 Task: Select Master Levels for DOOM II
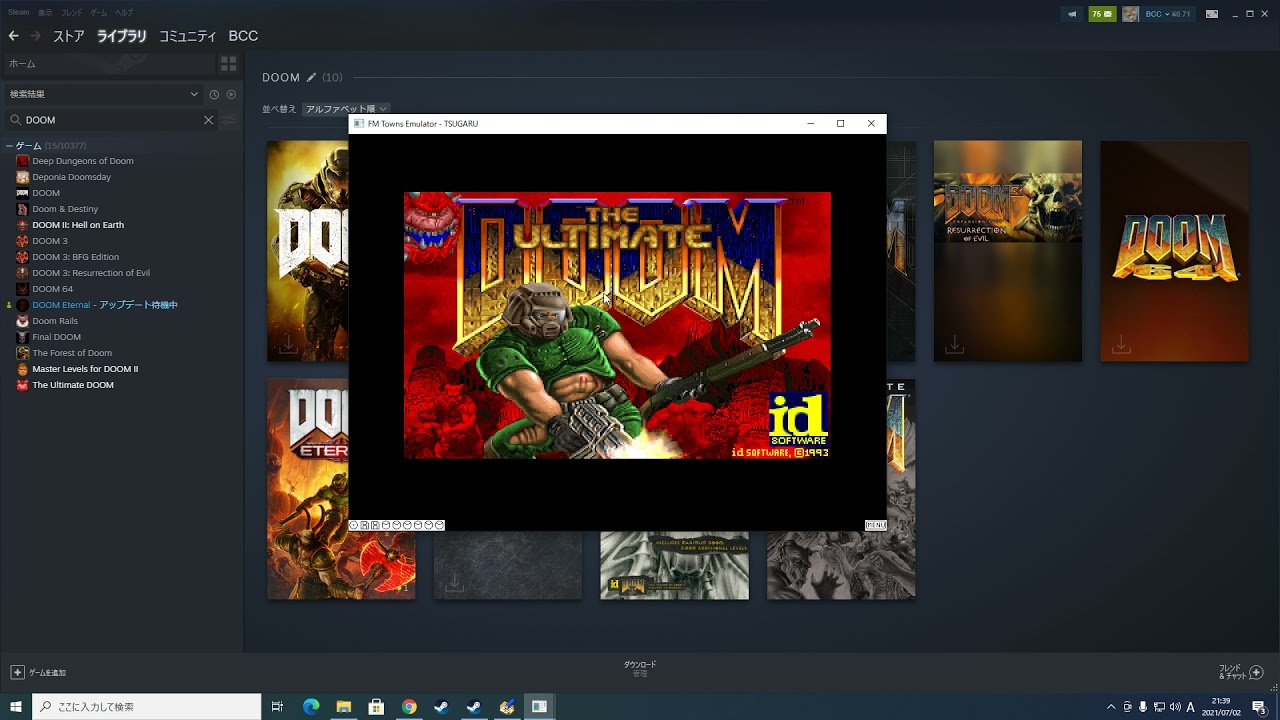pos(85,369)
